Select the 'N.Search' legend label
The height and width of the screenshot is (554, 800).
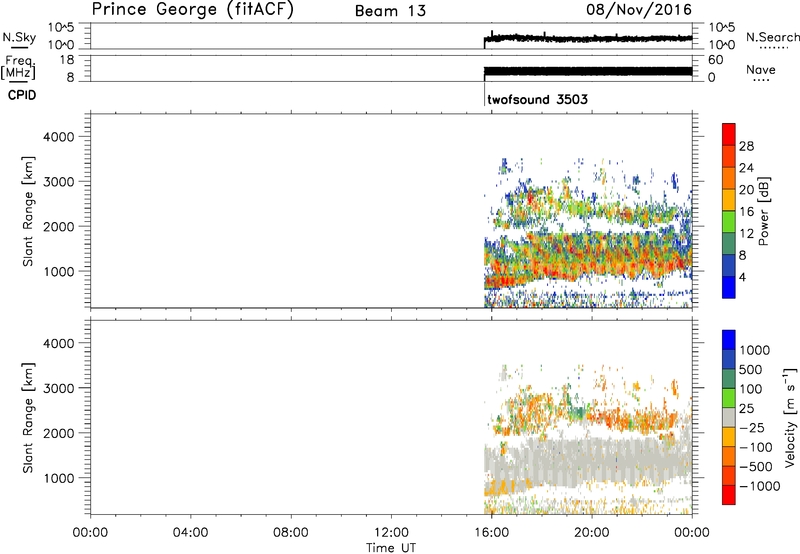(x=772, y=37)
